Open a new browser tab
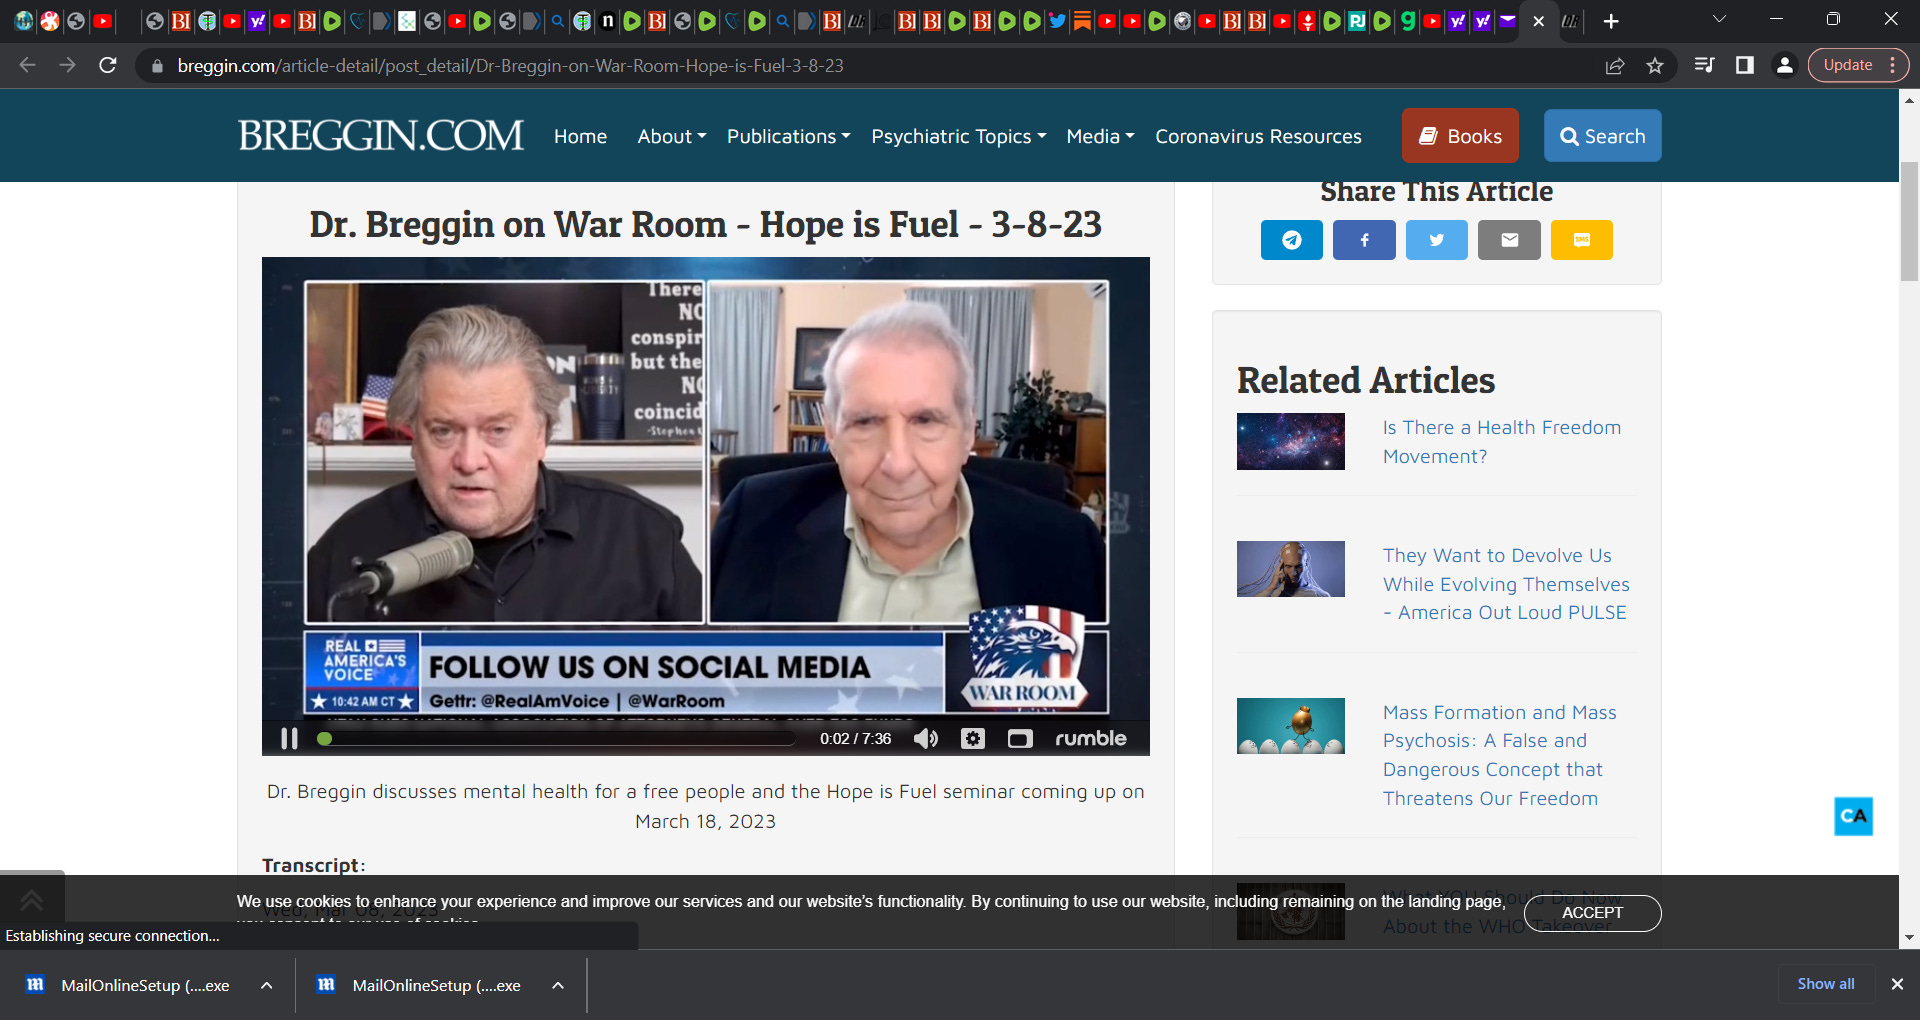This screenshot has width=1920, height=1020. click(1611, 21)
